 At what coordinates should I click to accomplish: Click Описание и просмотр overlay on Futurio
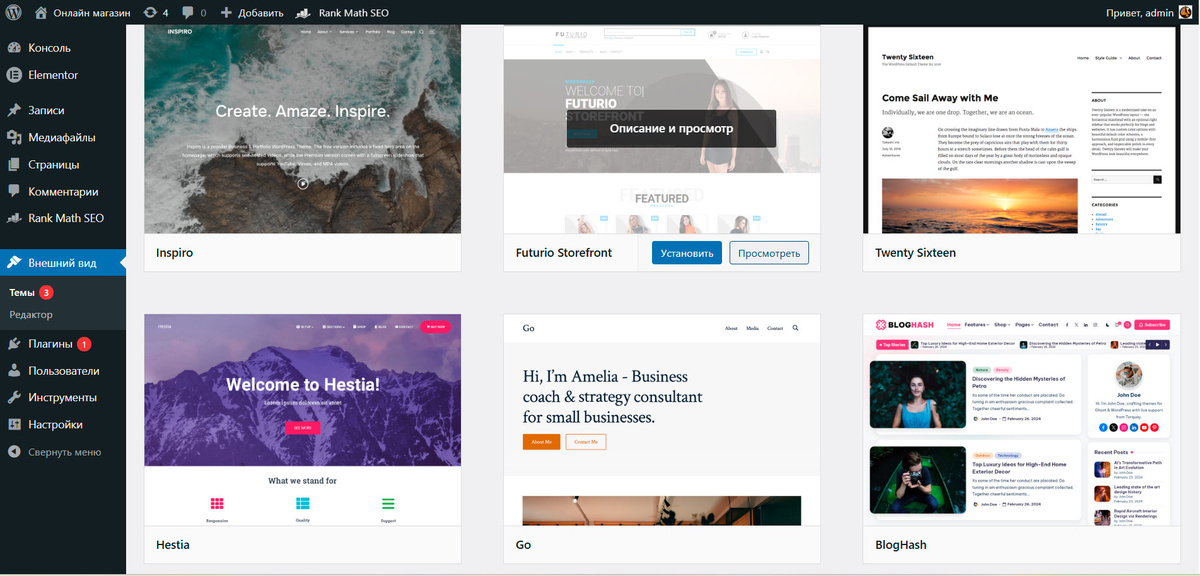click(x=671, y=129)
